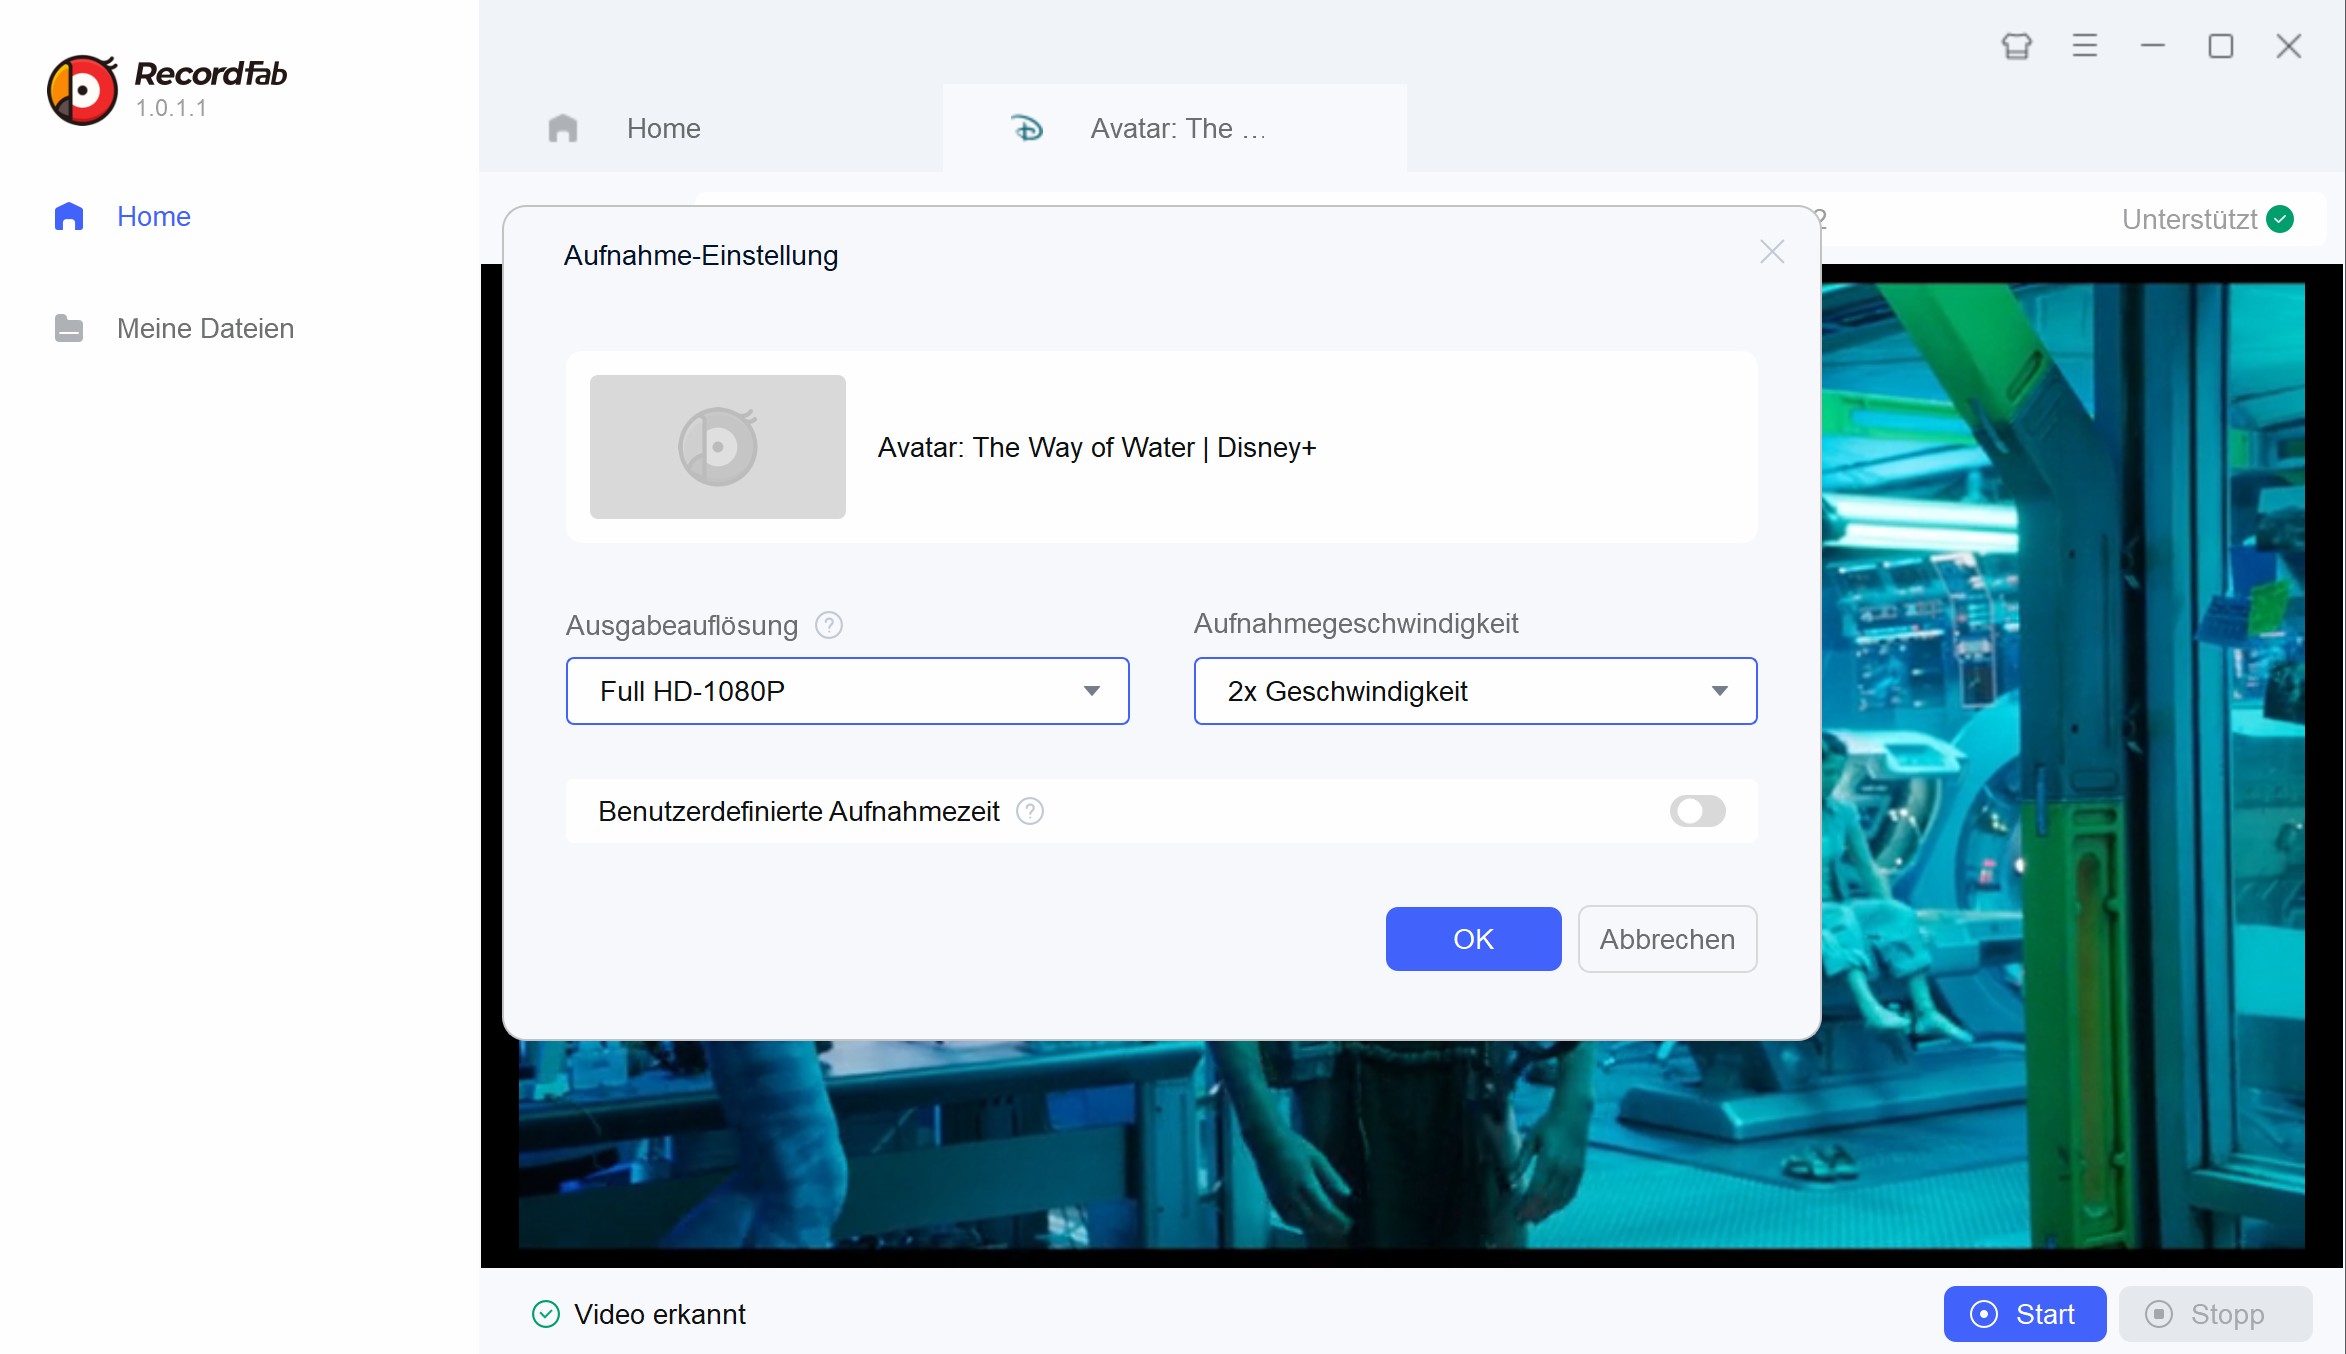Click the Abbrechen button
Image resolution: width=2346 pixels, height=1354 pixels.
[x=1668, y=939]
